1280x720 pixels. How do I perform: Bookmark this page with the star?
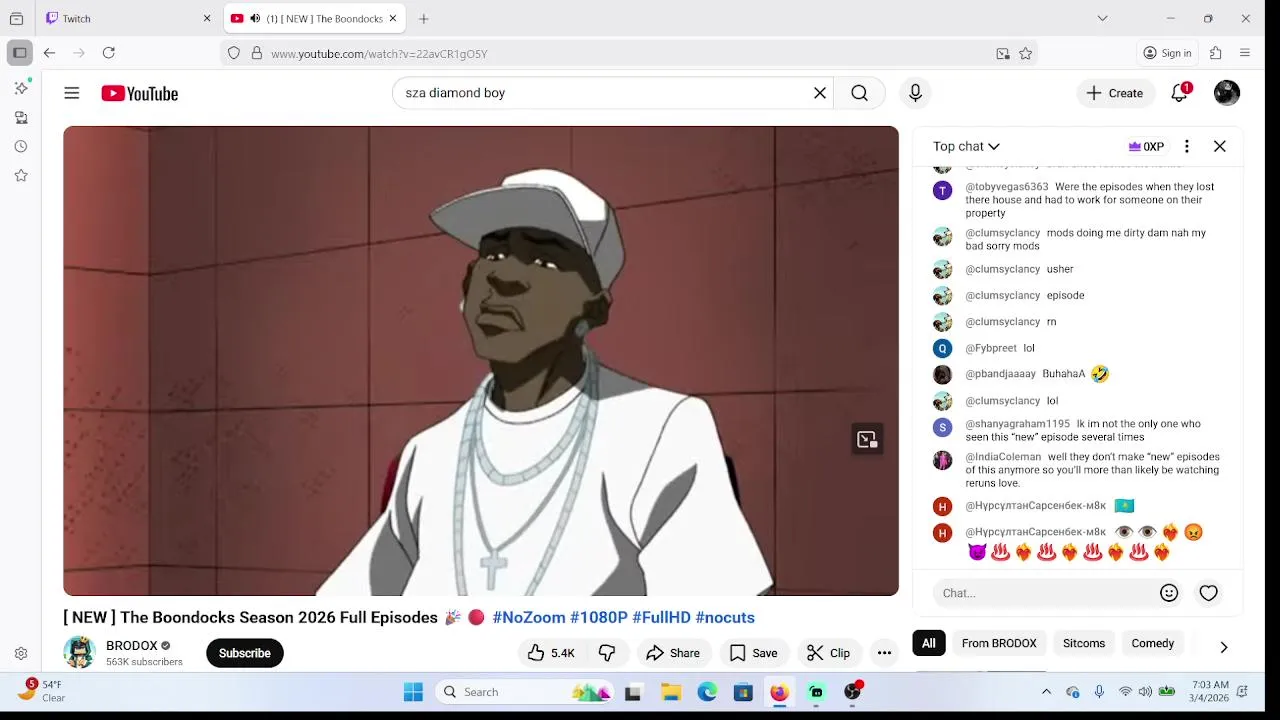(x=1025, y=54)
